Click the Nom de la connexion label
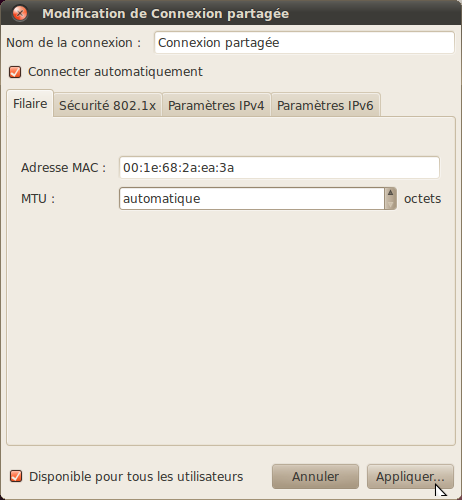462x500 pixels. click(73, 43)
